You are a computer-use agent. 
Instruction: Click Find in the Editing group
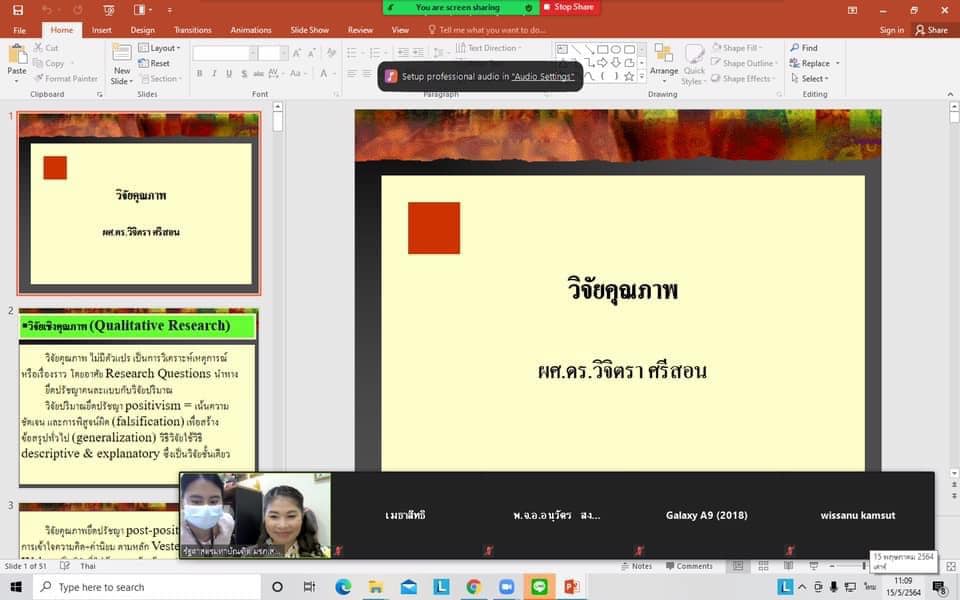click(x=803, y=48)
